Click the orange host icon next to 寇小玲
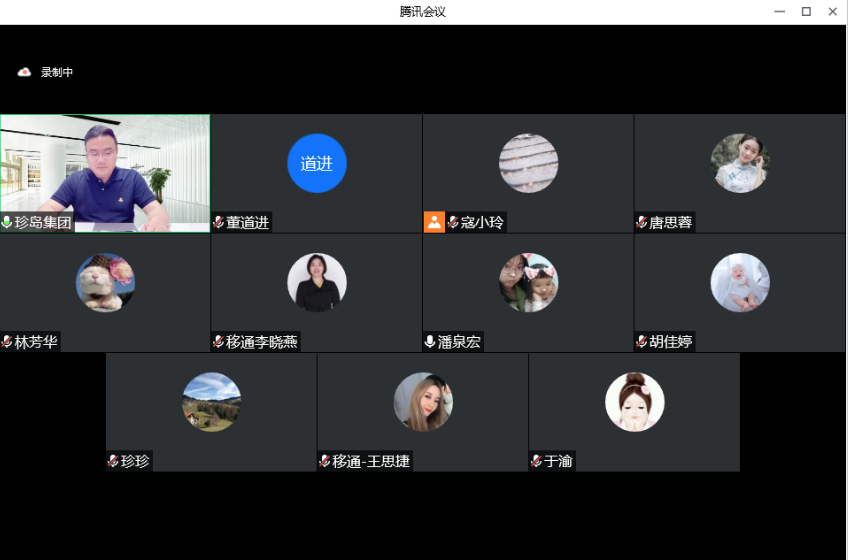848x560 pixels. coord(434,222)
